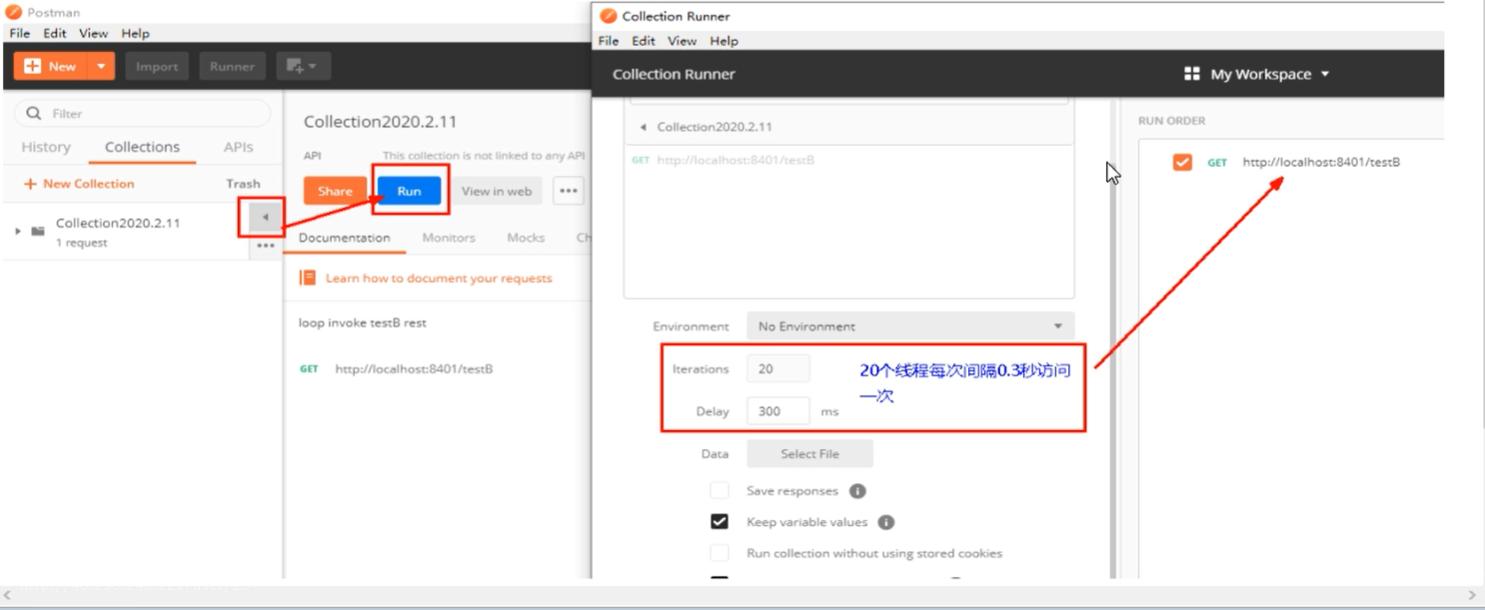Open the Environment dropdown showing No Environment
1485x610 pixels.
[x=910, y=326]
